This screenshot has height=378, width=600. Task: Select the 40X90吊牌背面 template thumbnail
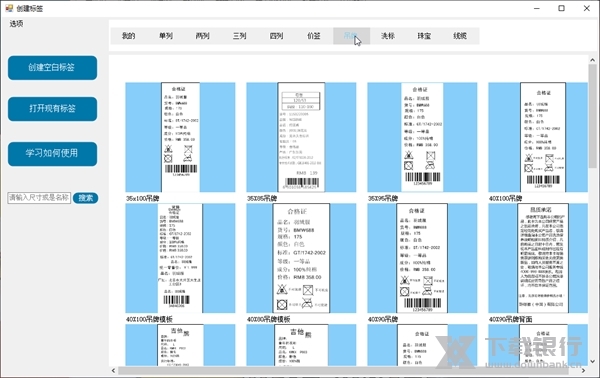(x=538, y=258)
